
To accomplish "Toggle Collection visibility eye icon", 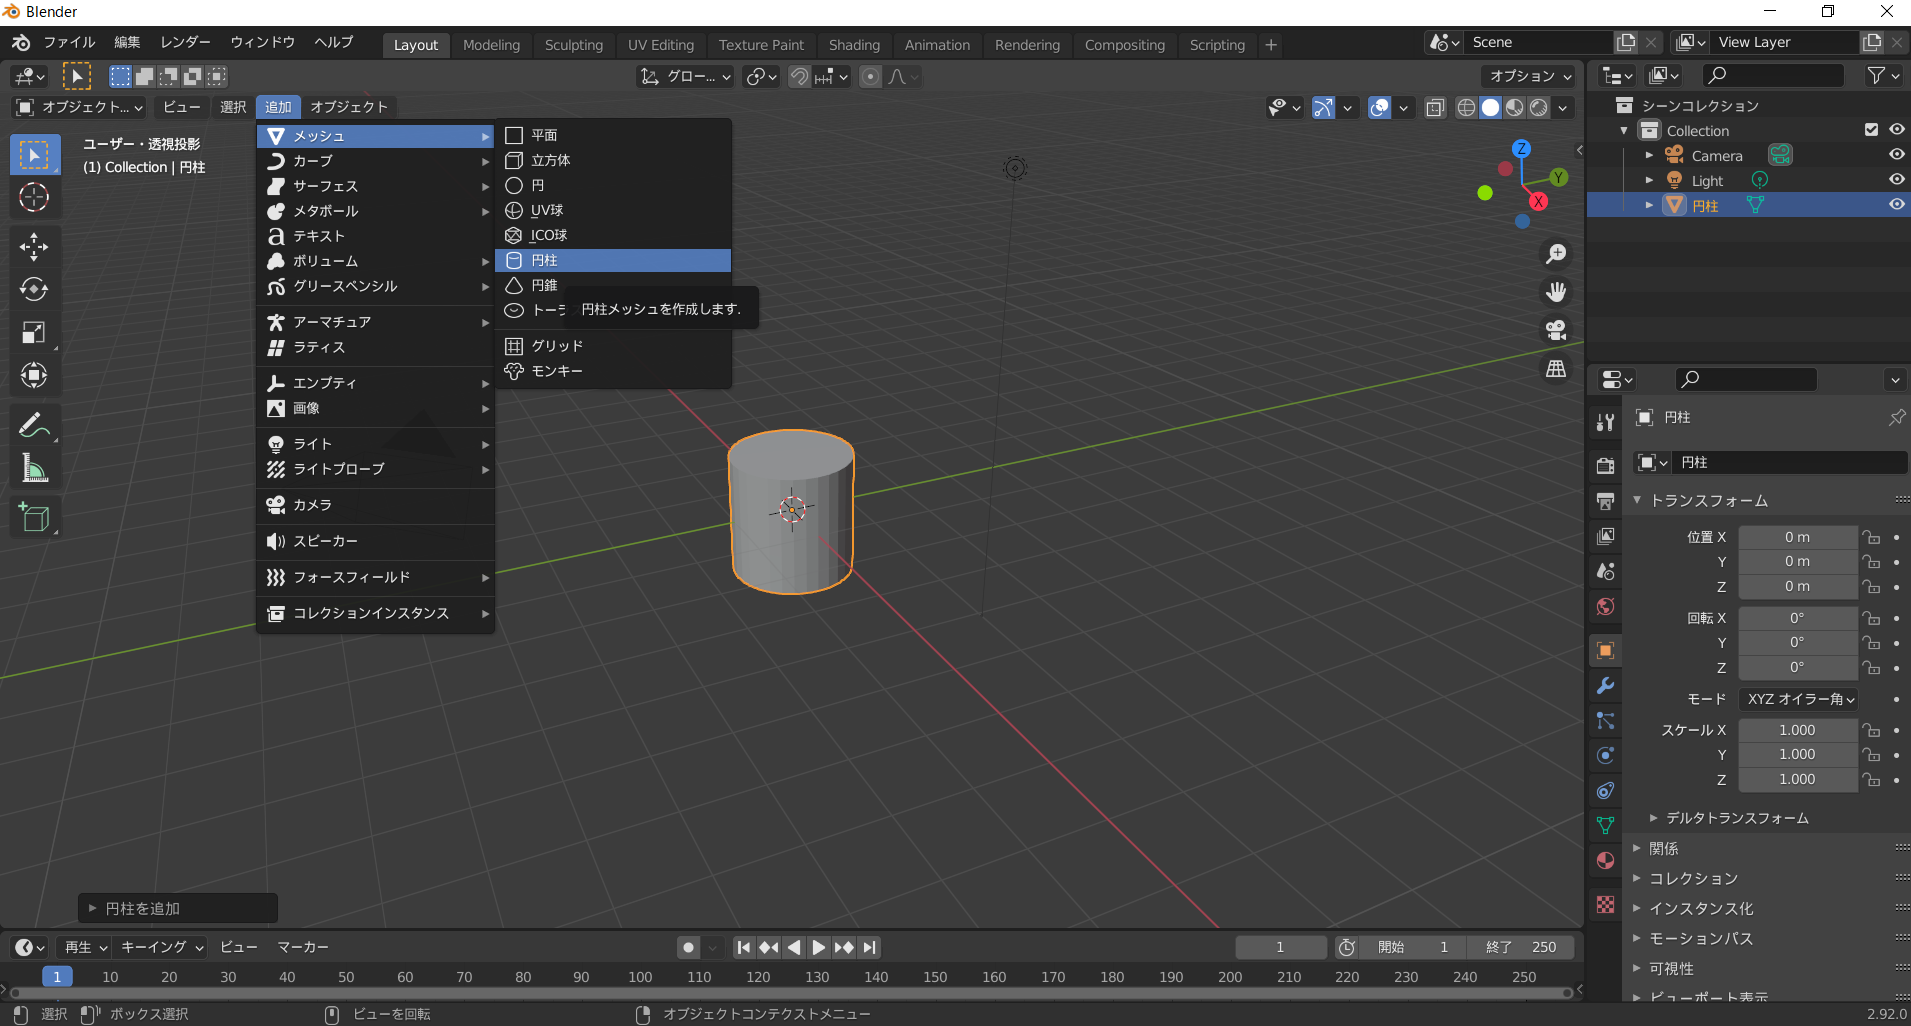I will tap(1896, 130).
